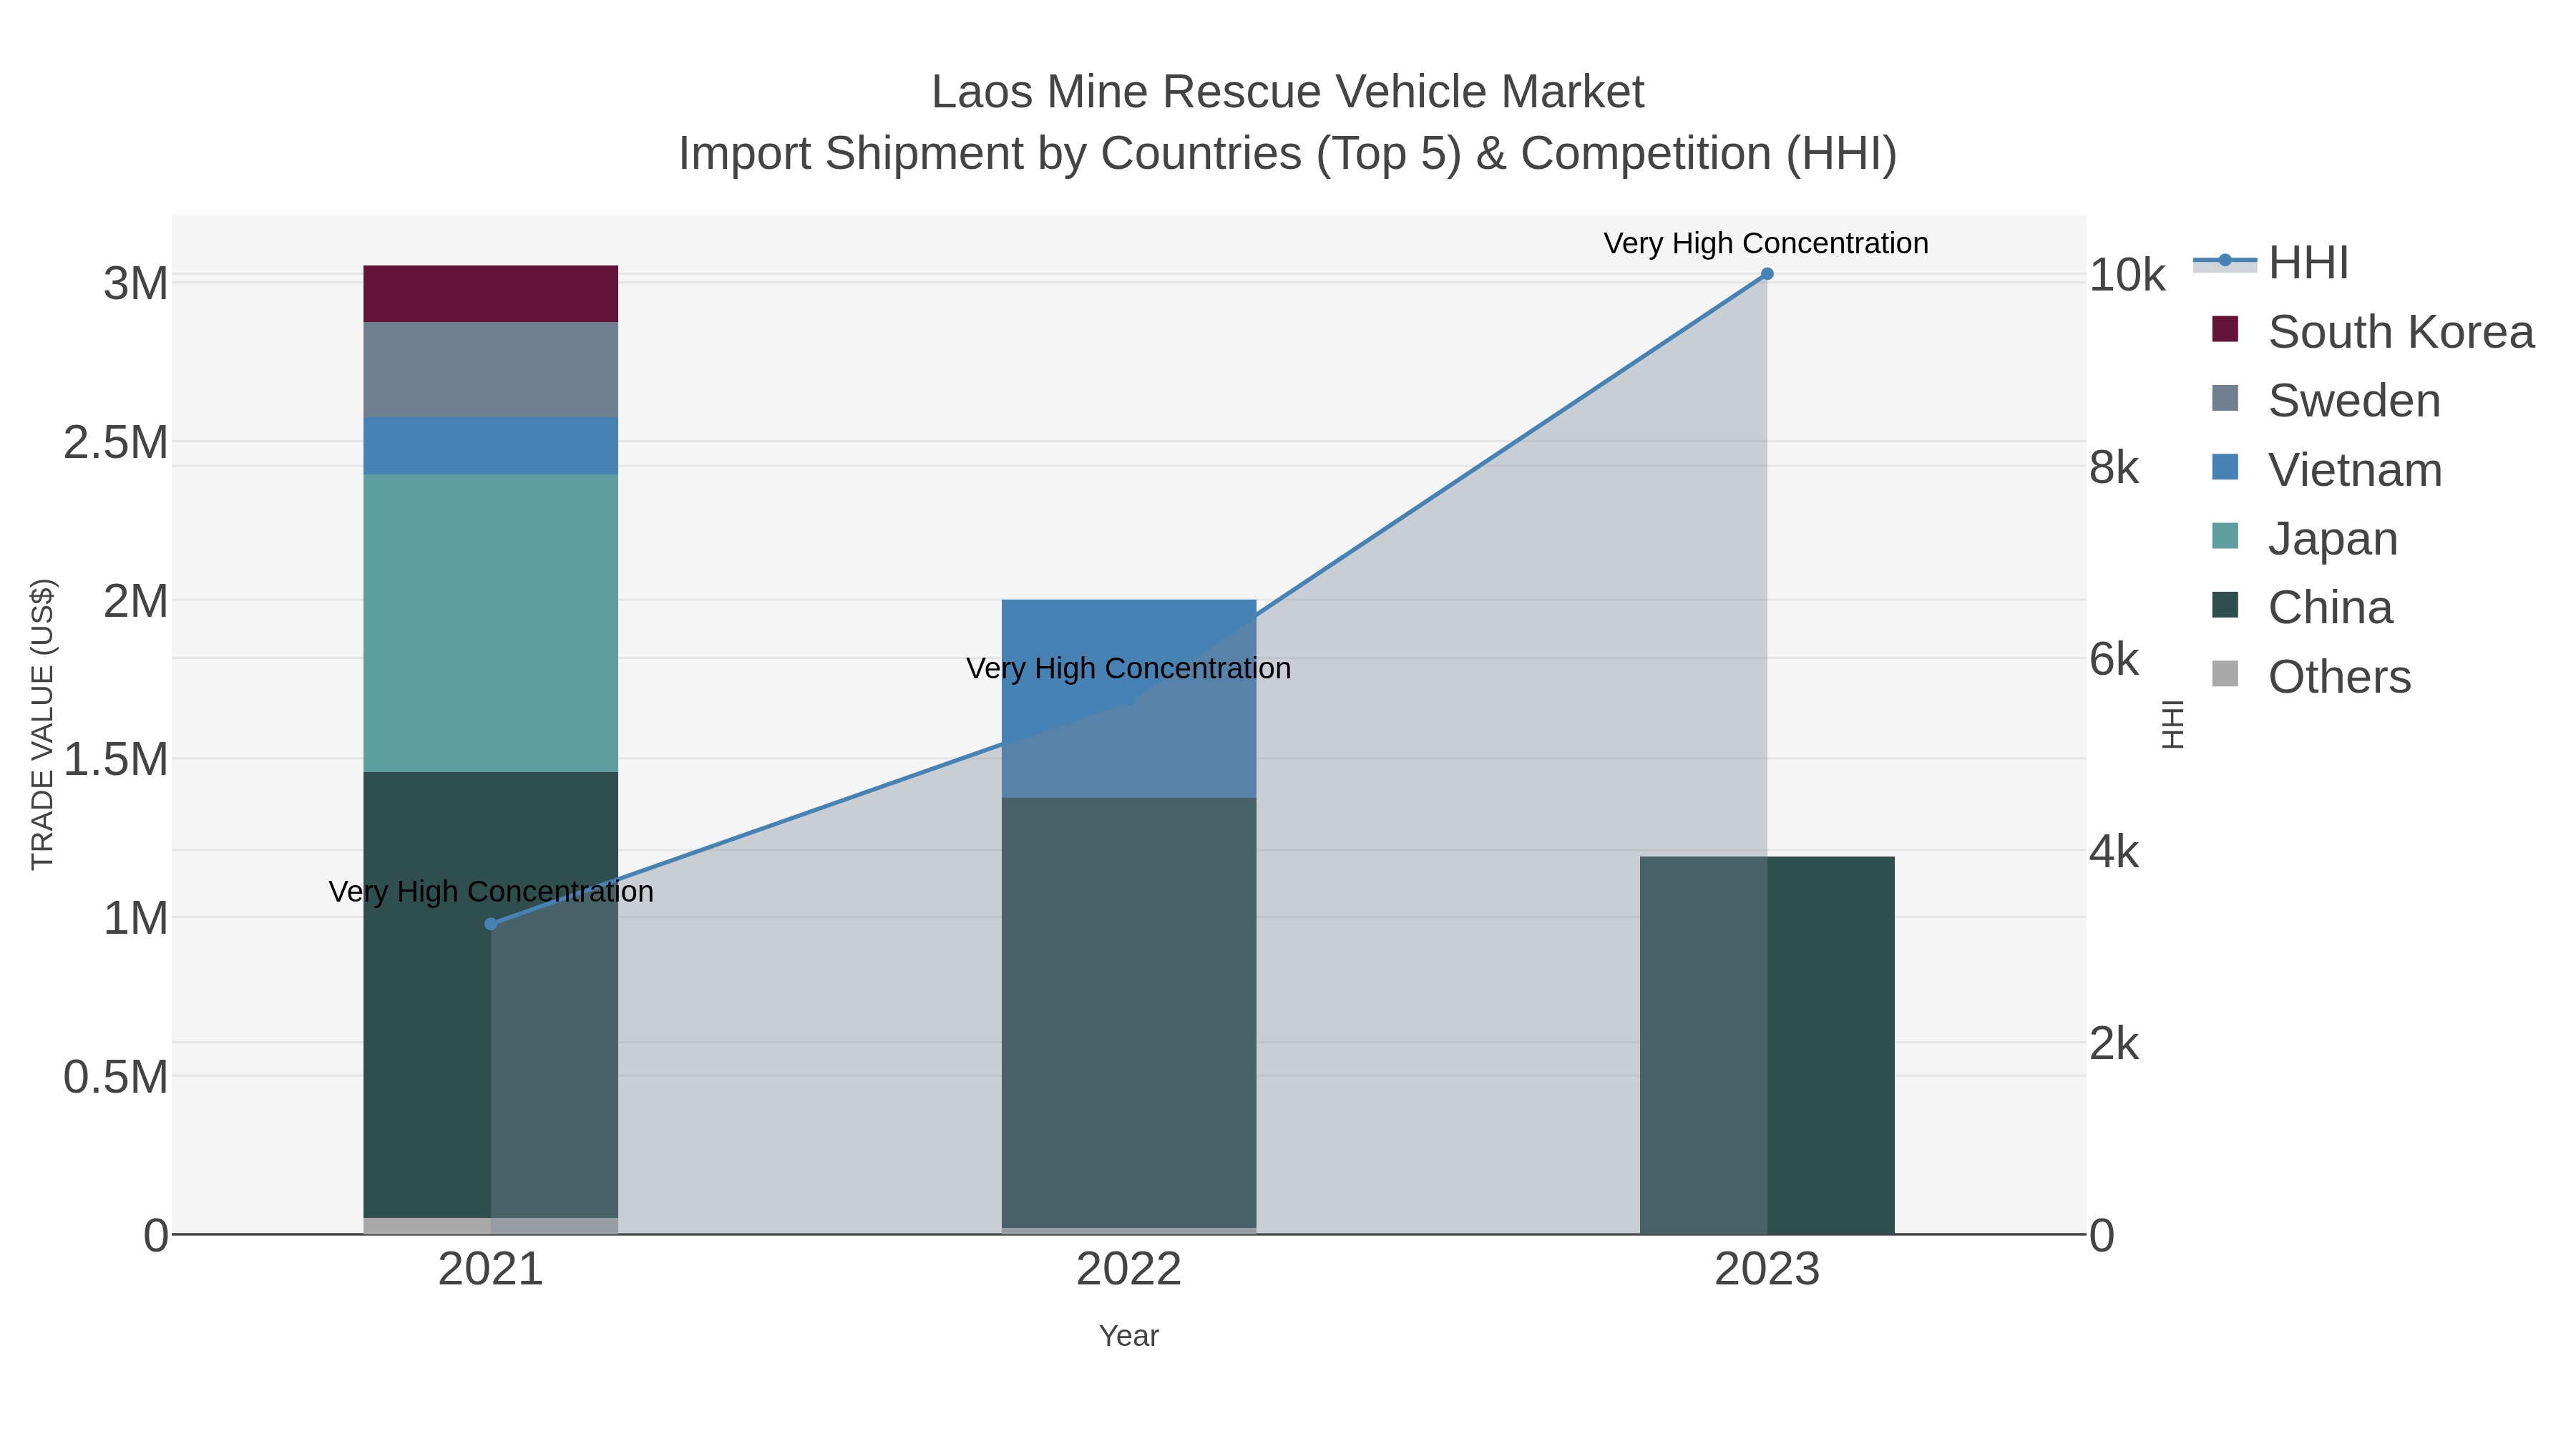Select the Vietnam bar segment in 2021
Screen dimensions: 2576x1449
490,446
